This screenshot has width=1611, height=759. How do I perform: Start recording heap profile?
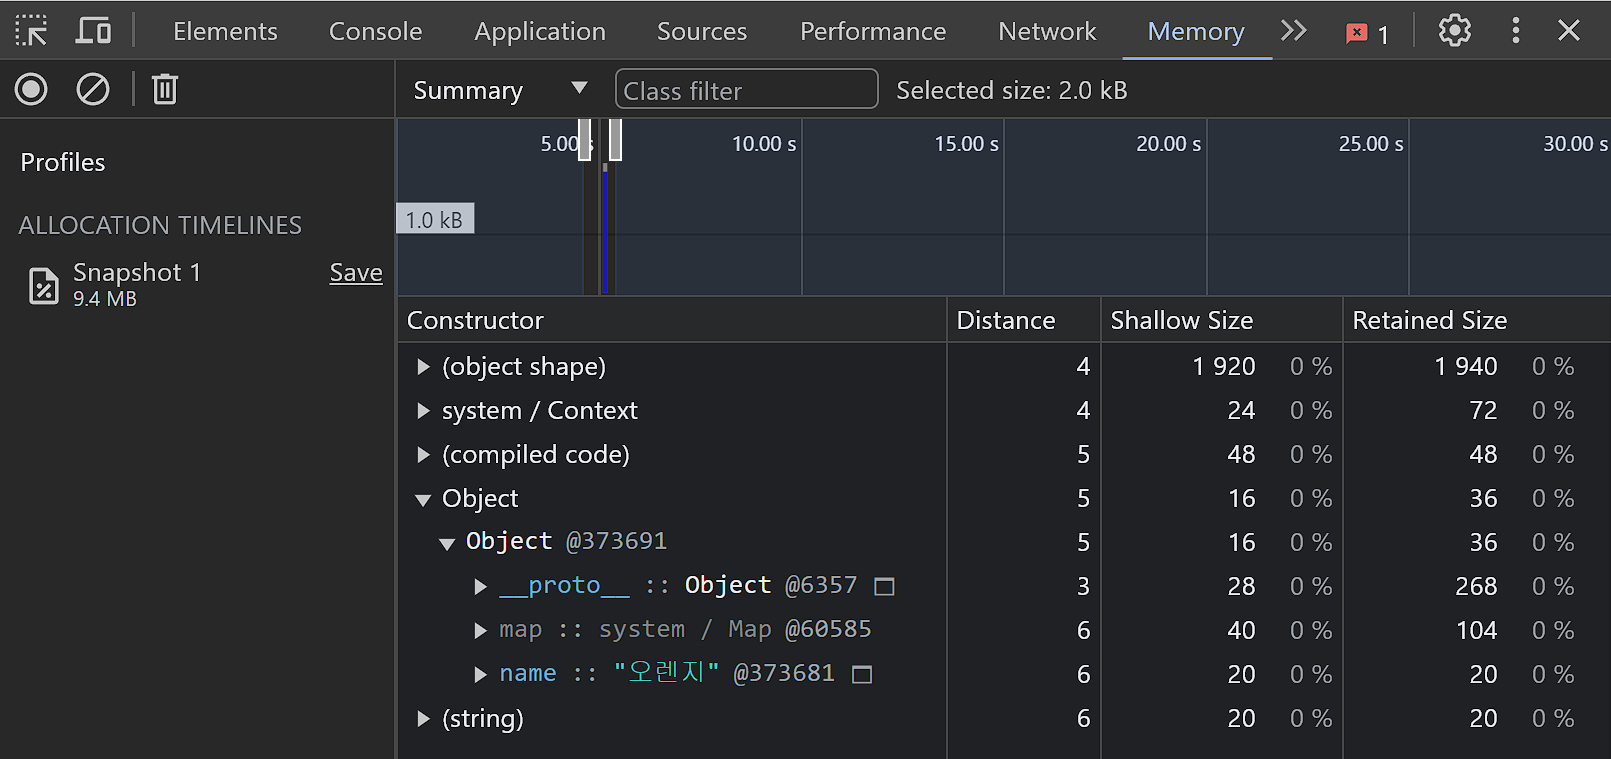click(31, 90)
